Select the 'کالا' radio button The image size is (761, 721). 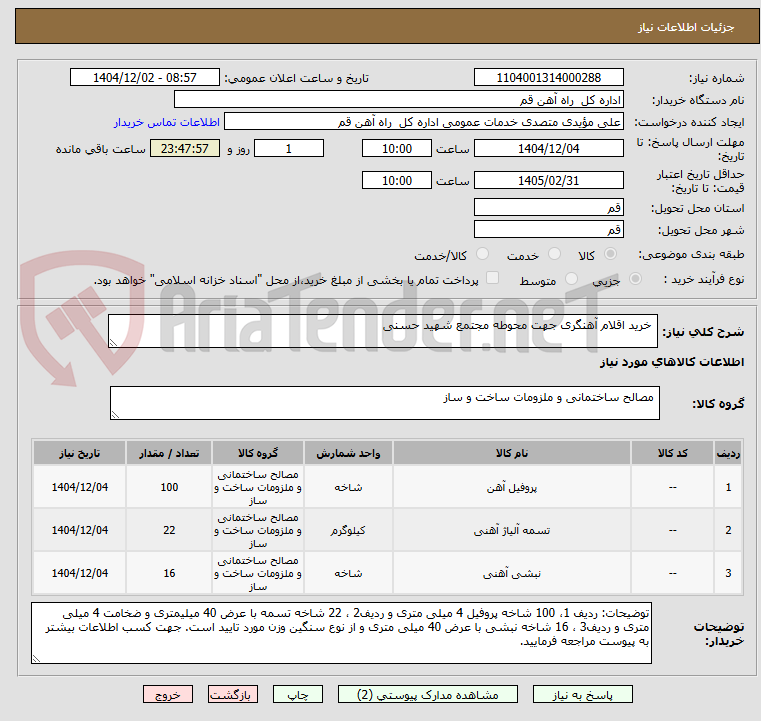611,254
